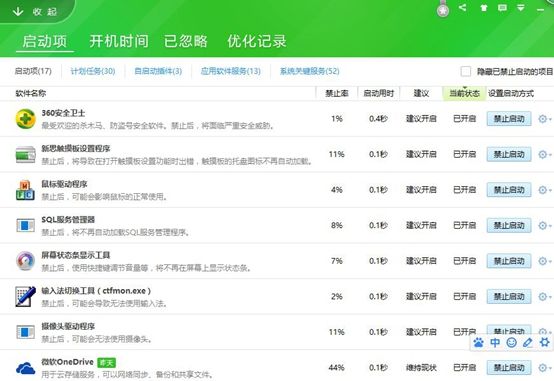Screen dimensions: 554x381
Task: Click 建议开启 in SQL服务管理器 row
Action: [x=421, y=225]
